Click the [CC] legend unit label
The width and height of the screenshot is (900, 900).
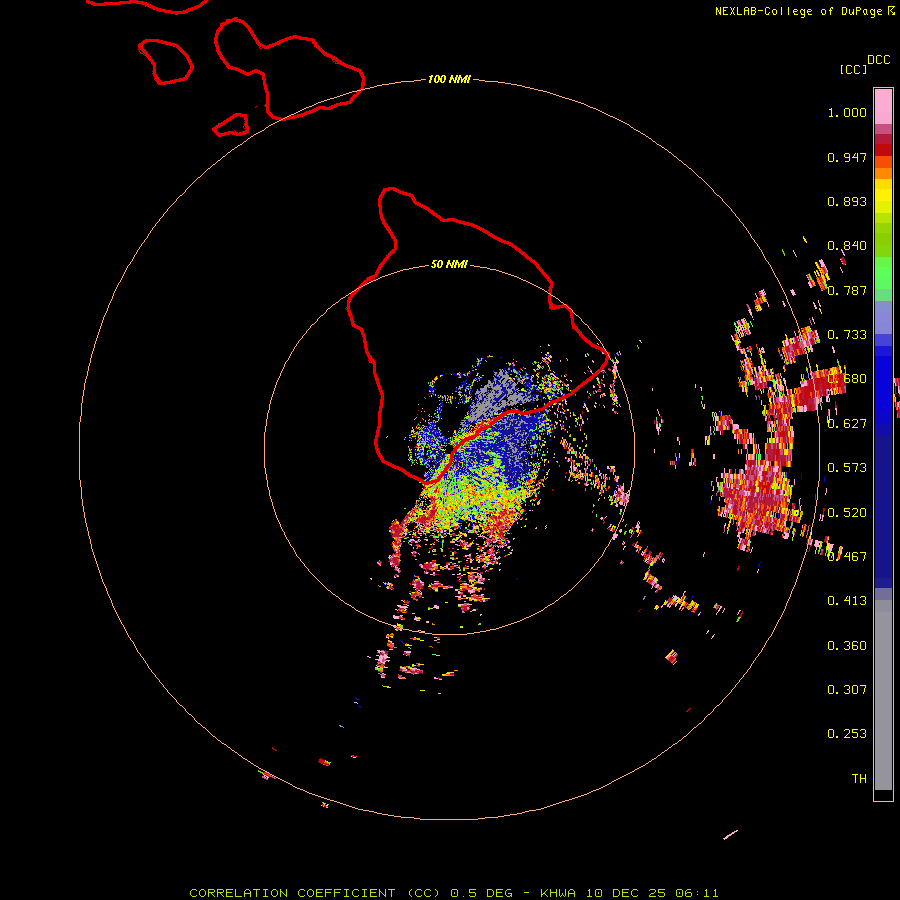[853, 69]
